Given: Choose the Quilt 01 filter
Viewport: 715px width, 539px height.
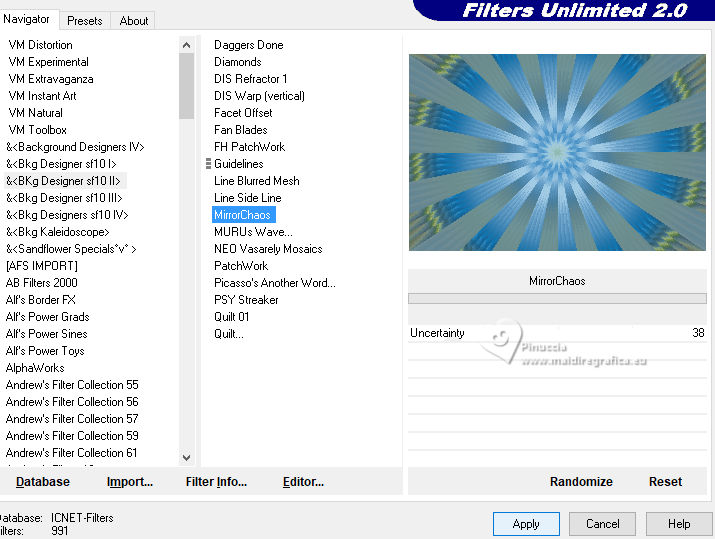Looking at the screenshot, I should coord(232,317).
